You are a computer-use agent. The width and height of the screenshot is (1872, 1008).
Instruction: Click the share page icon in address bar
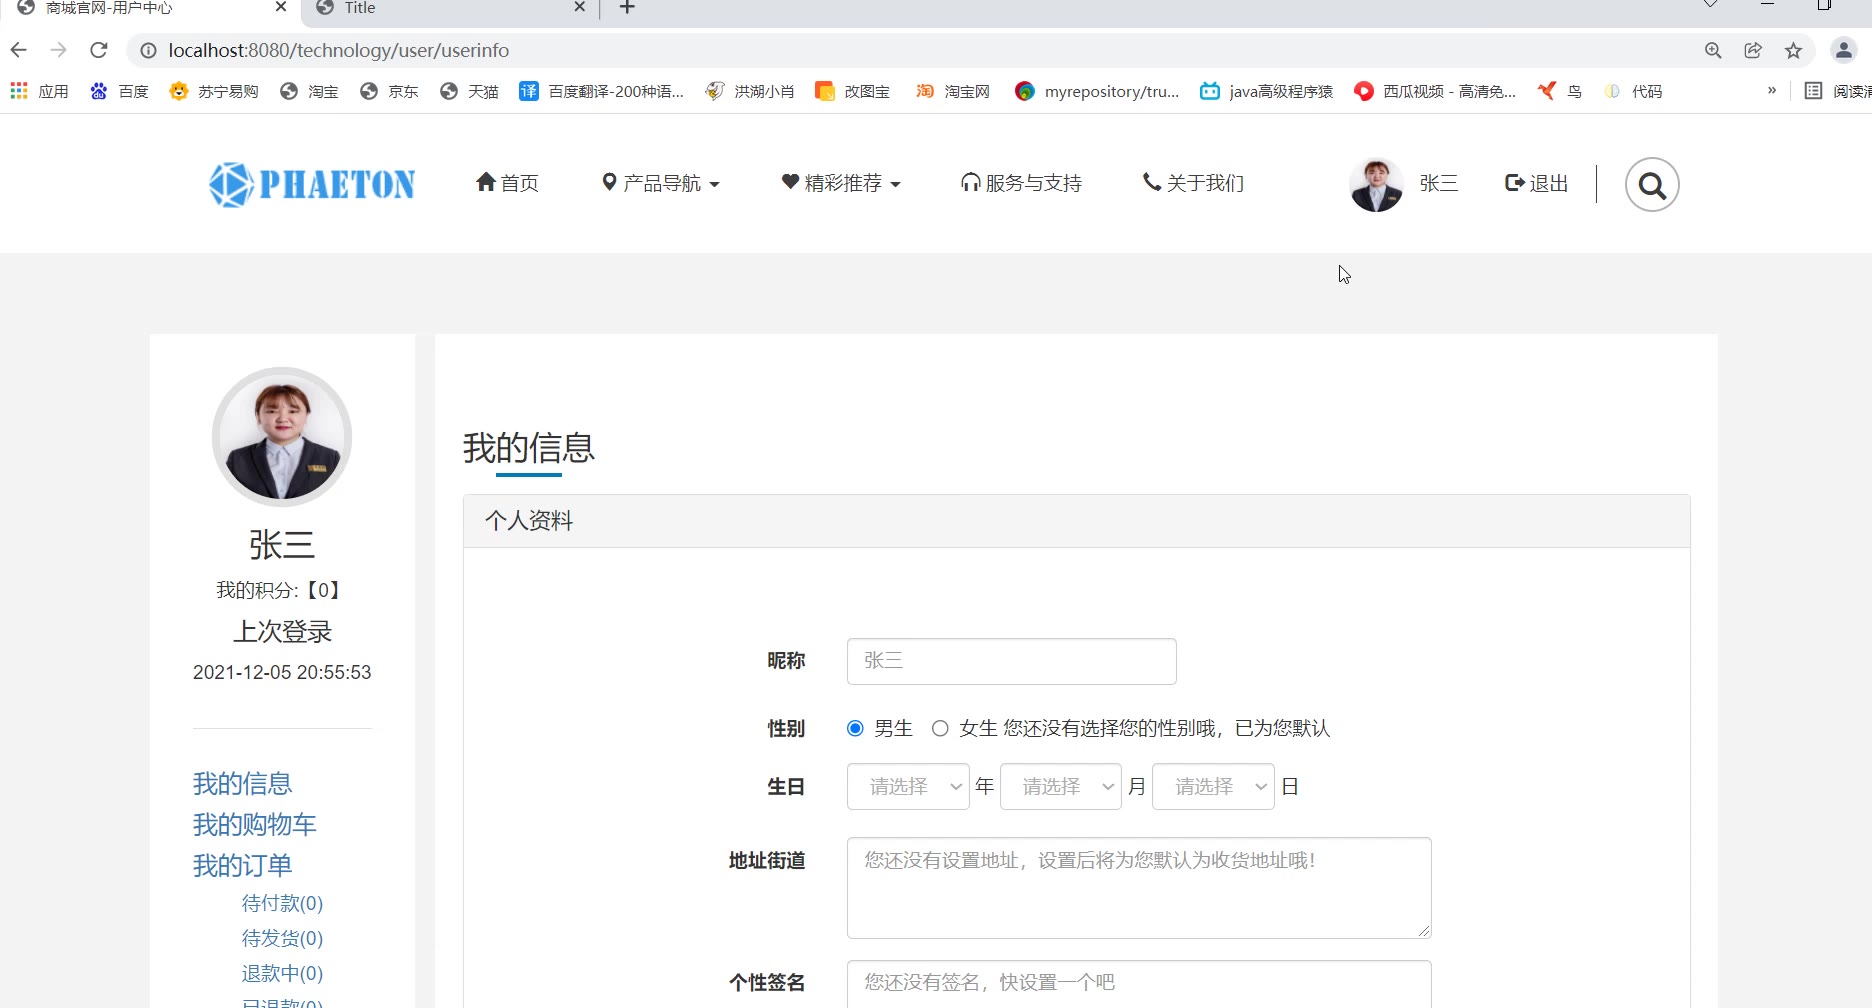pos(1753,50)
